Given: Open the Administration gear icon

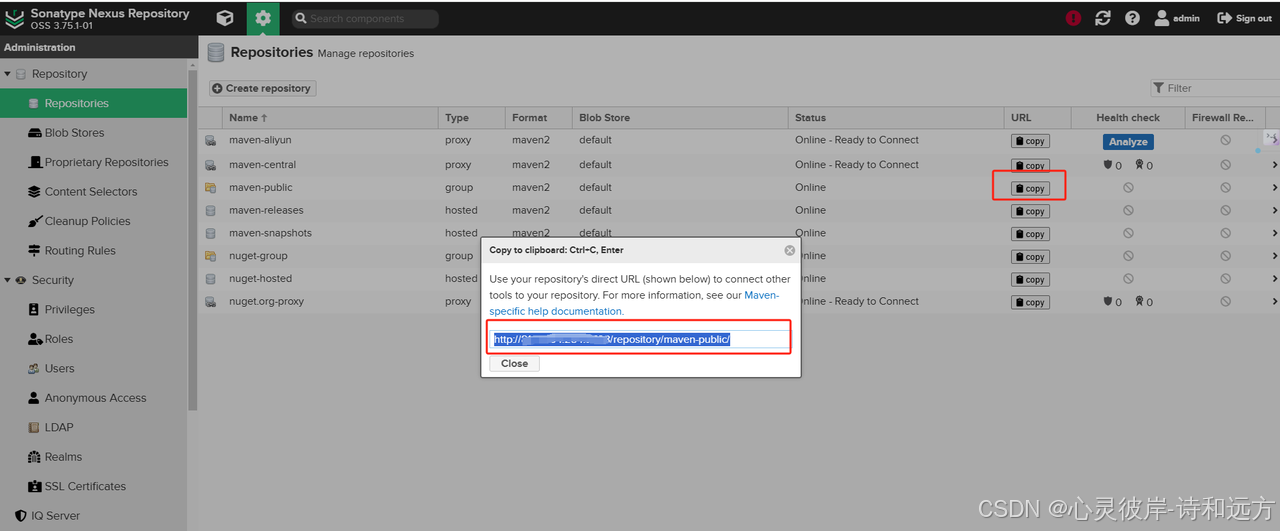Looking at the screenshot, I should tap(263, 18).
